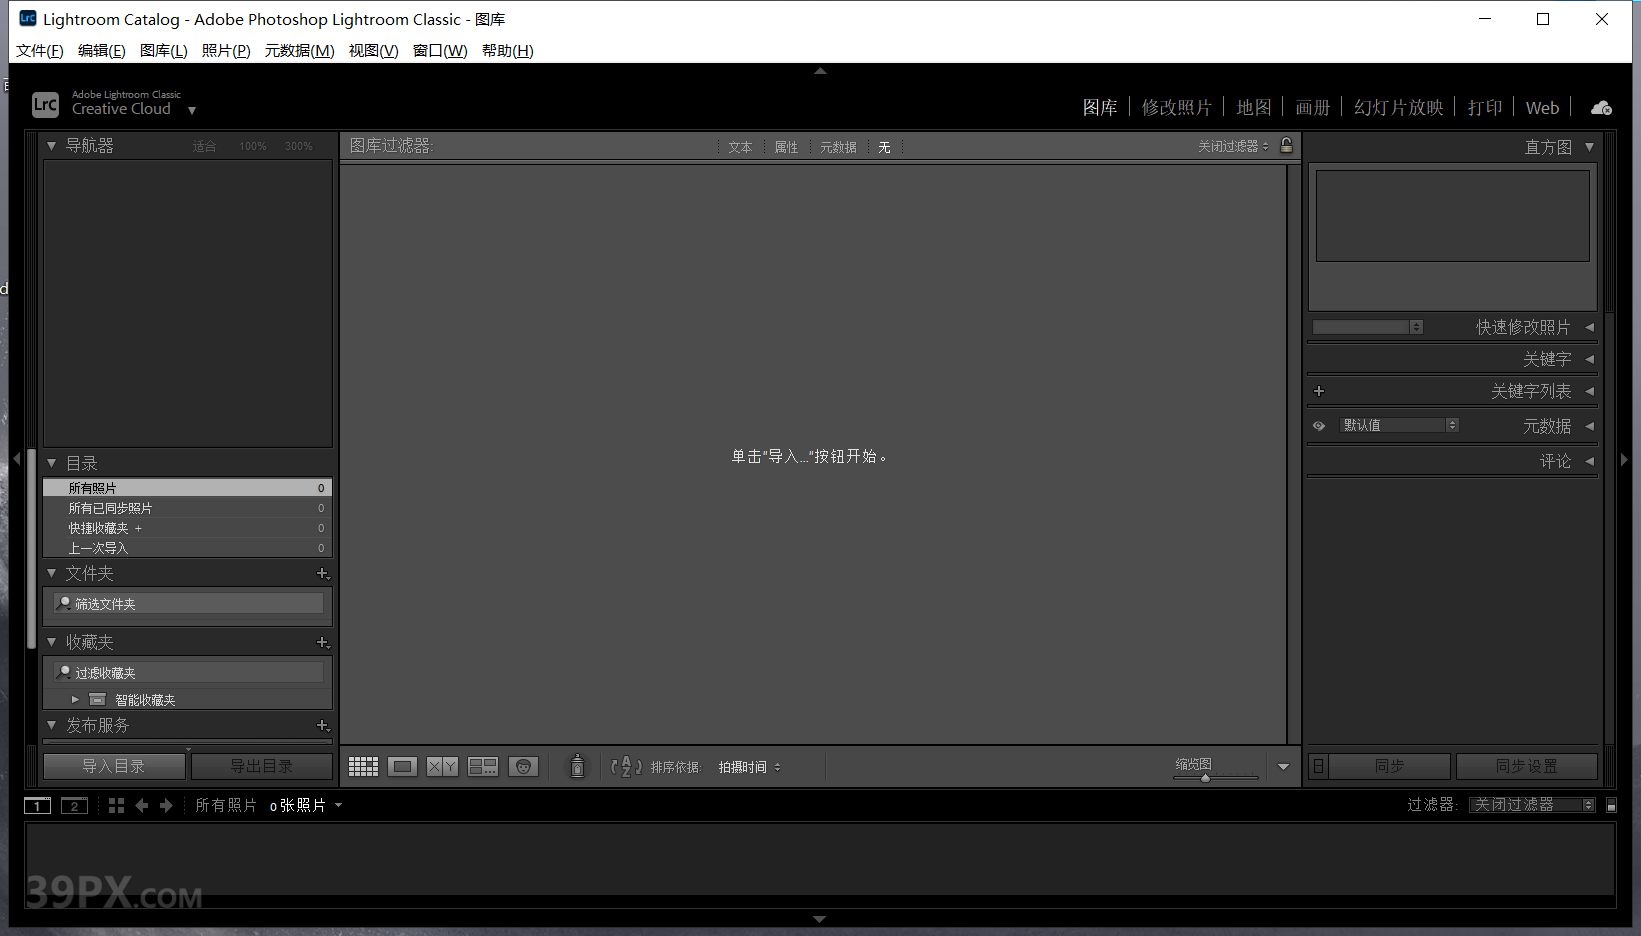Collapse the 直方图 panel
This screenshot has width=1641, height=936.
(x=1589, y=147)
